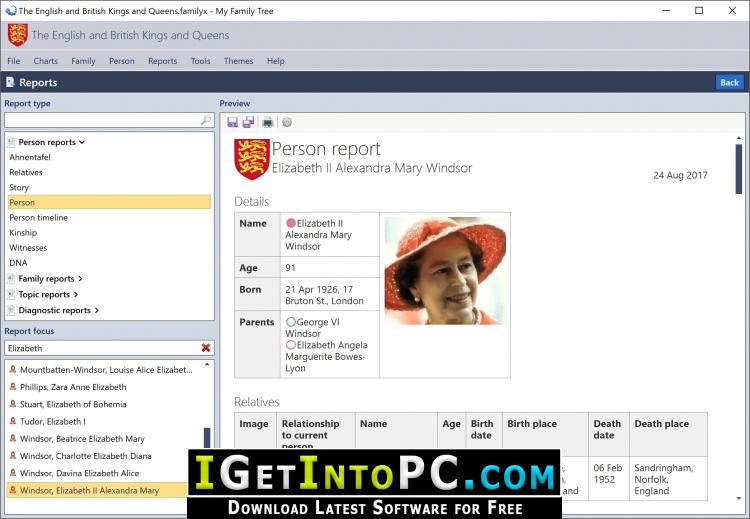The image size is (750, 519).
Task: Open the Tools menu
Action: [200, 61]
